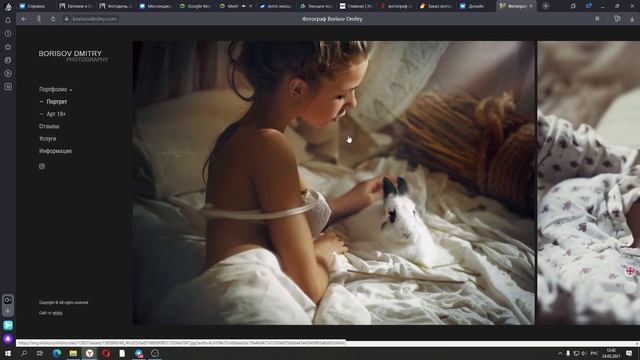Click the microphone icon in system tray

(x=568, y=353)
